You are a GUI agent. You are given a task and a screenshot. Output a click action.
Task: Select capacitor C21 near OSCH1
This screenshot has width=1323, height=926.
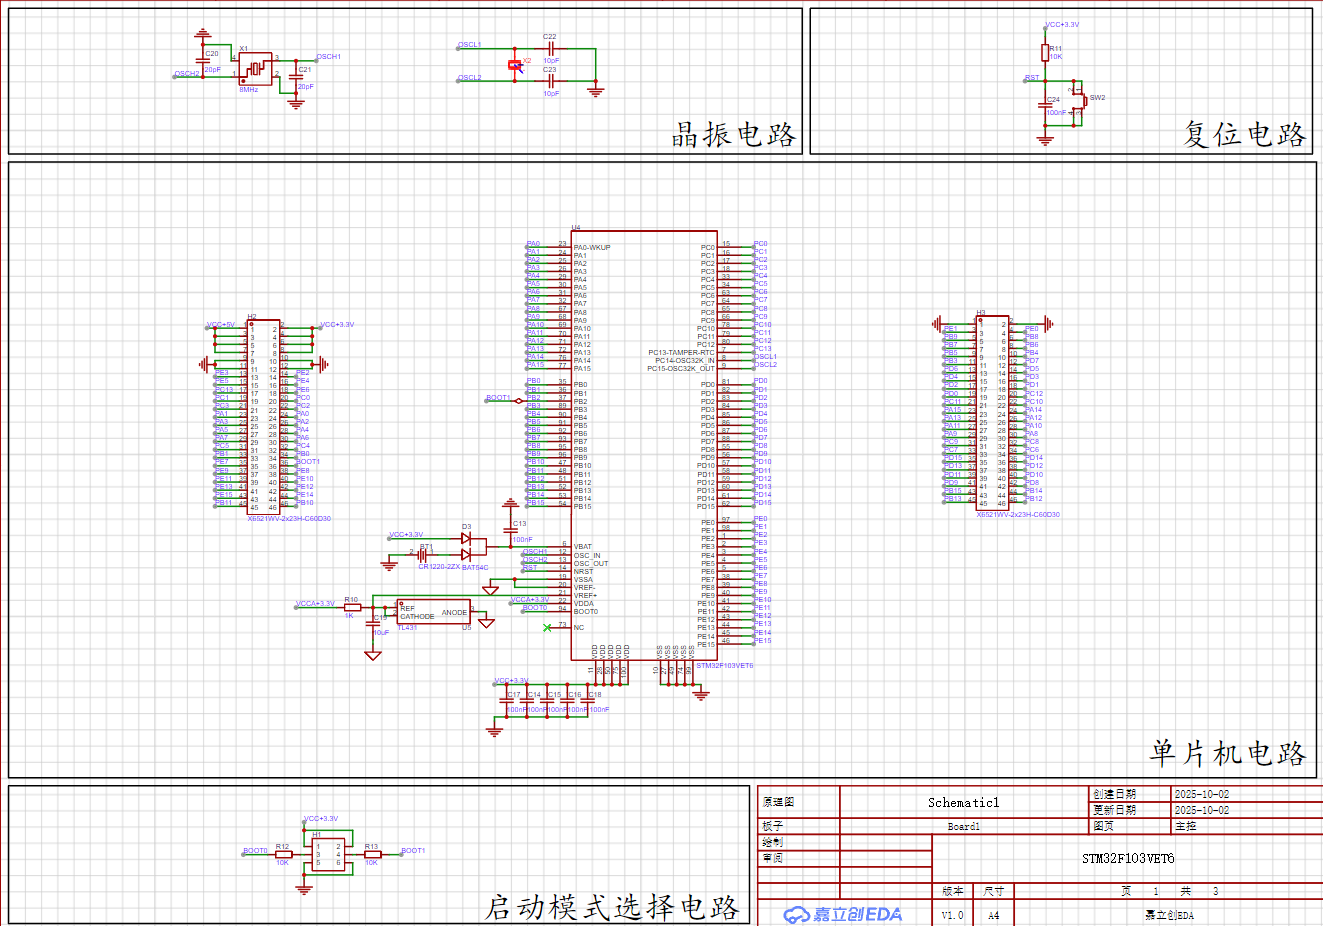[x=295, y=77]
